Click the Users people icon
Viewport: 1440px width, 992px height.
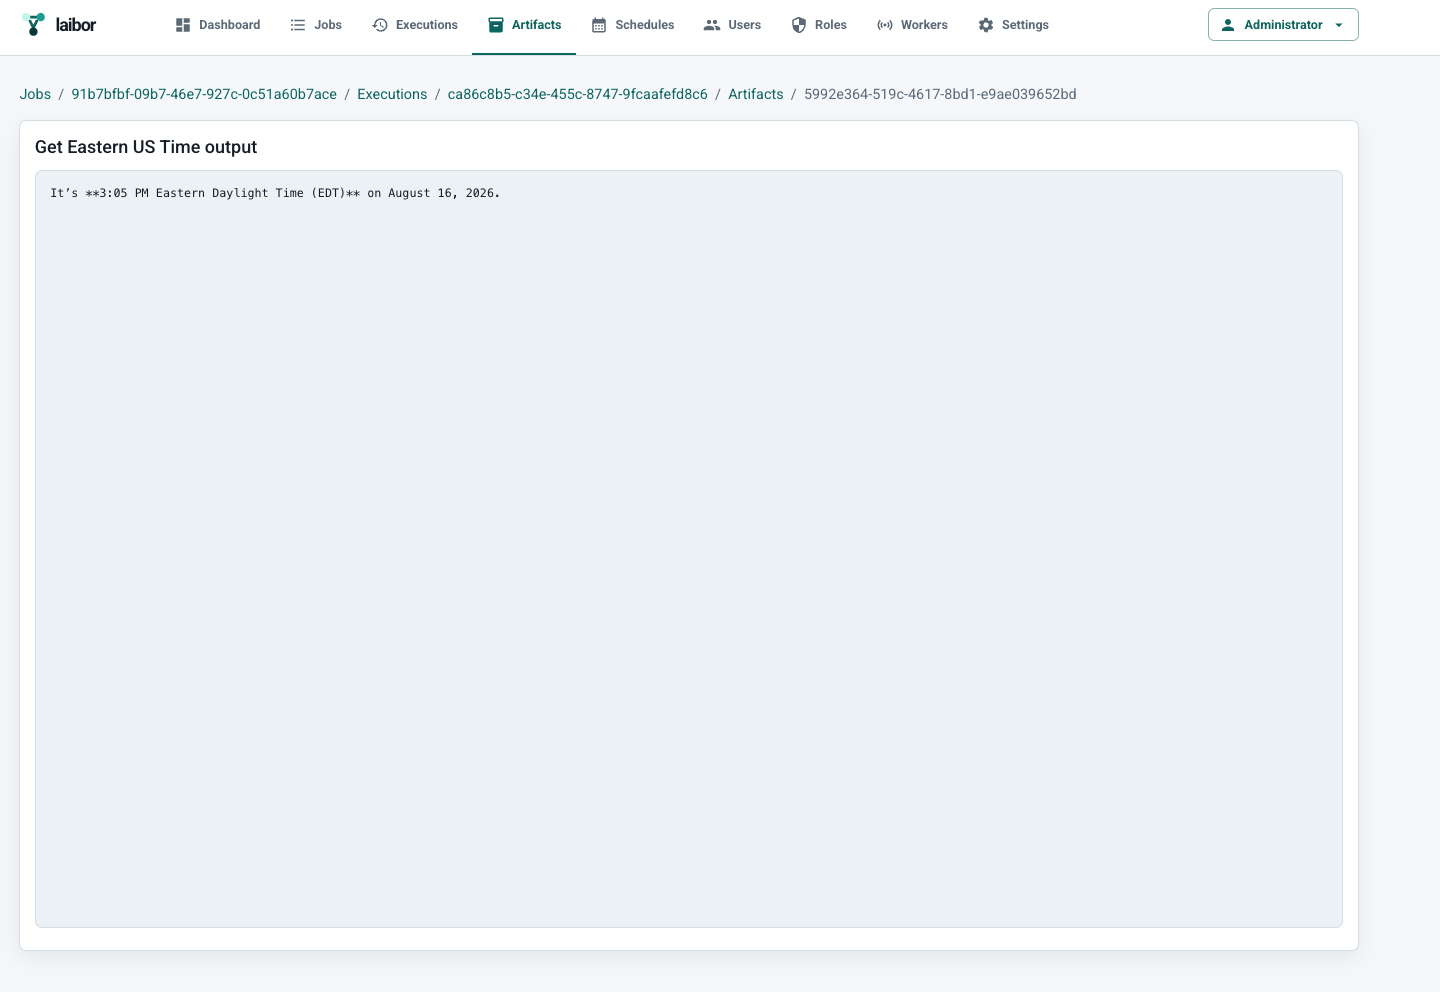712,25
